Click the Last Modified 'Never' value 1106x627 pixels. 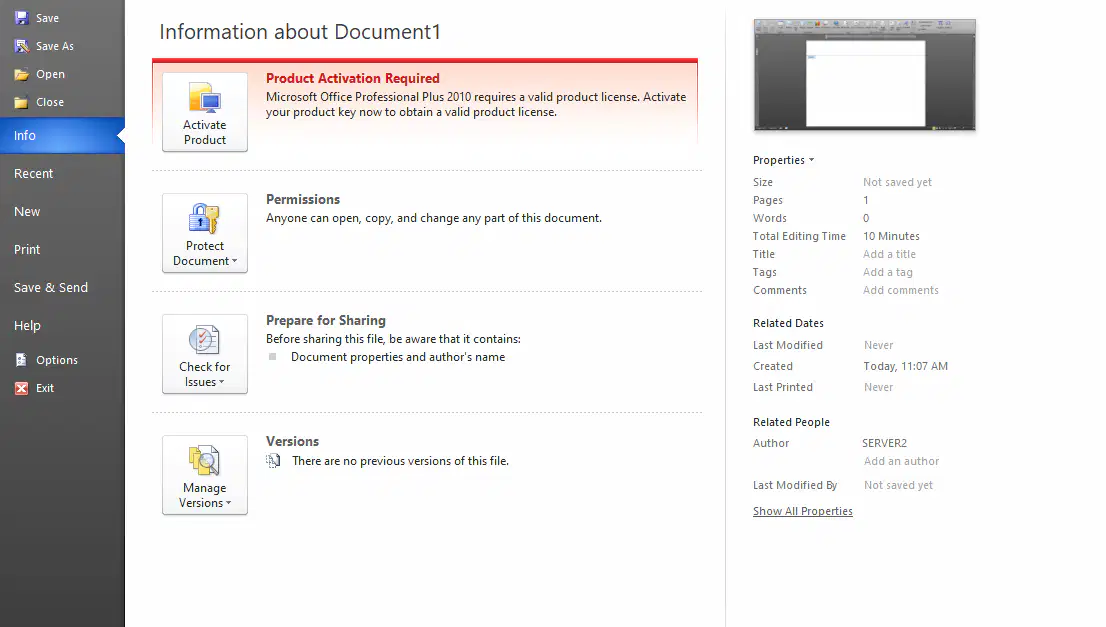coord(879,345)
